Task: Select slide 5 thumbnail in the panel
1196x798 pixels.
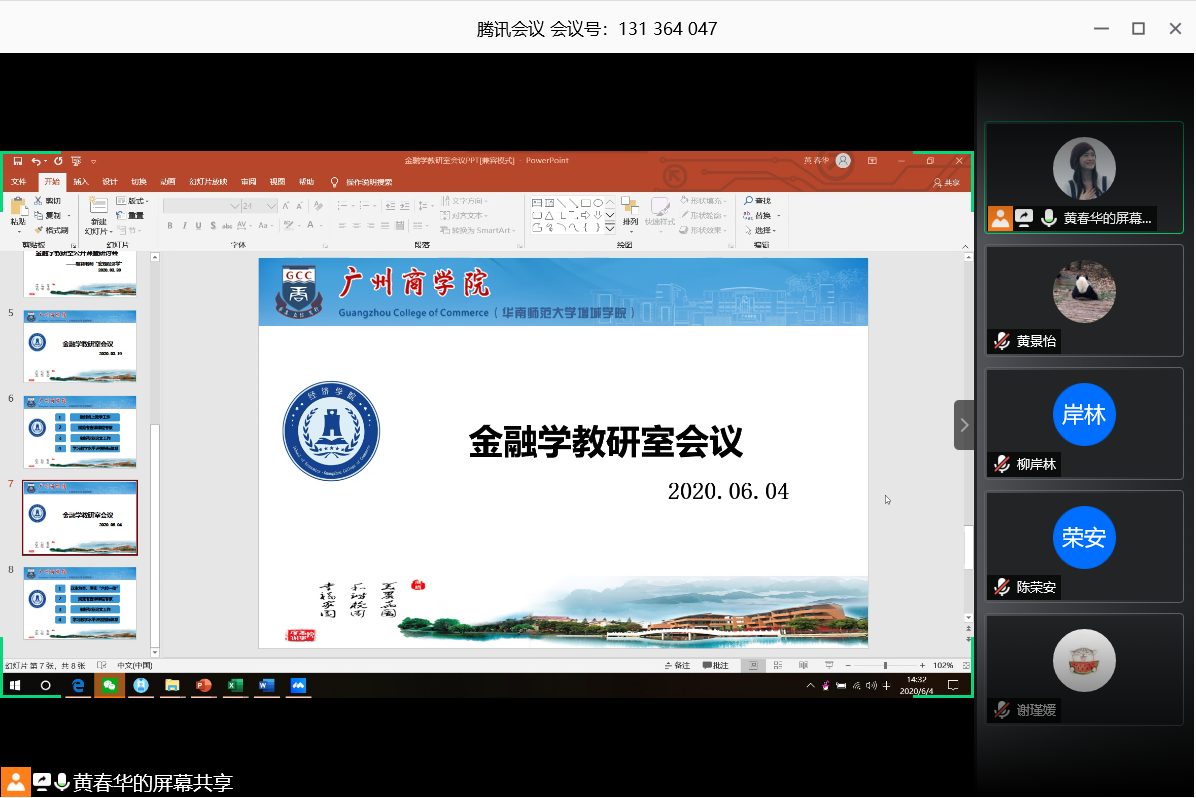Action: (79, 346)
